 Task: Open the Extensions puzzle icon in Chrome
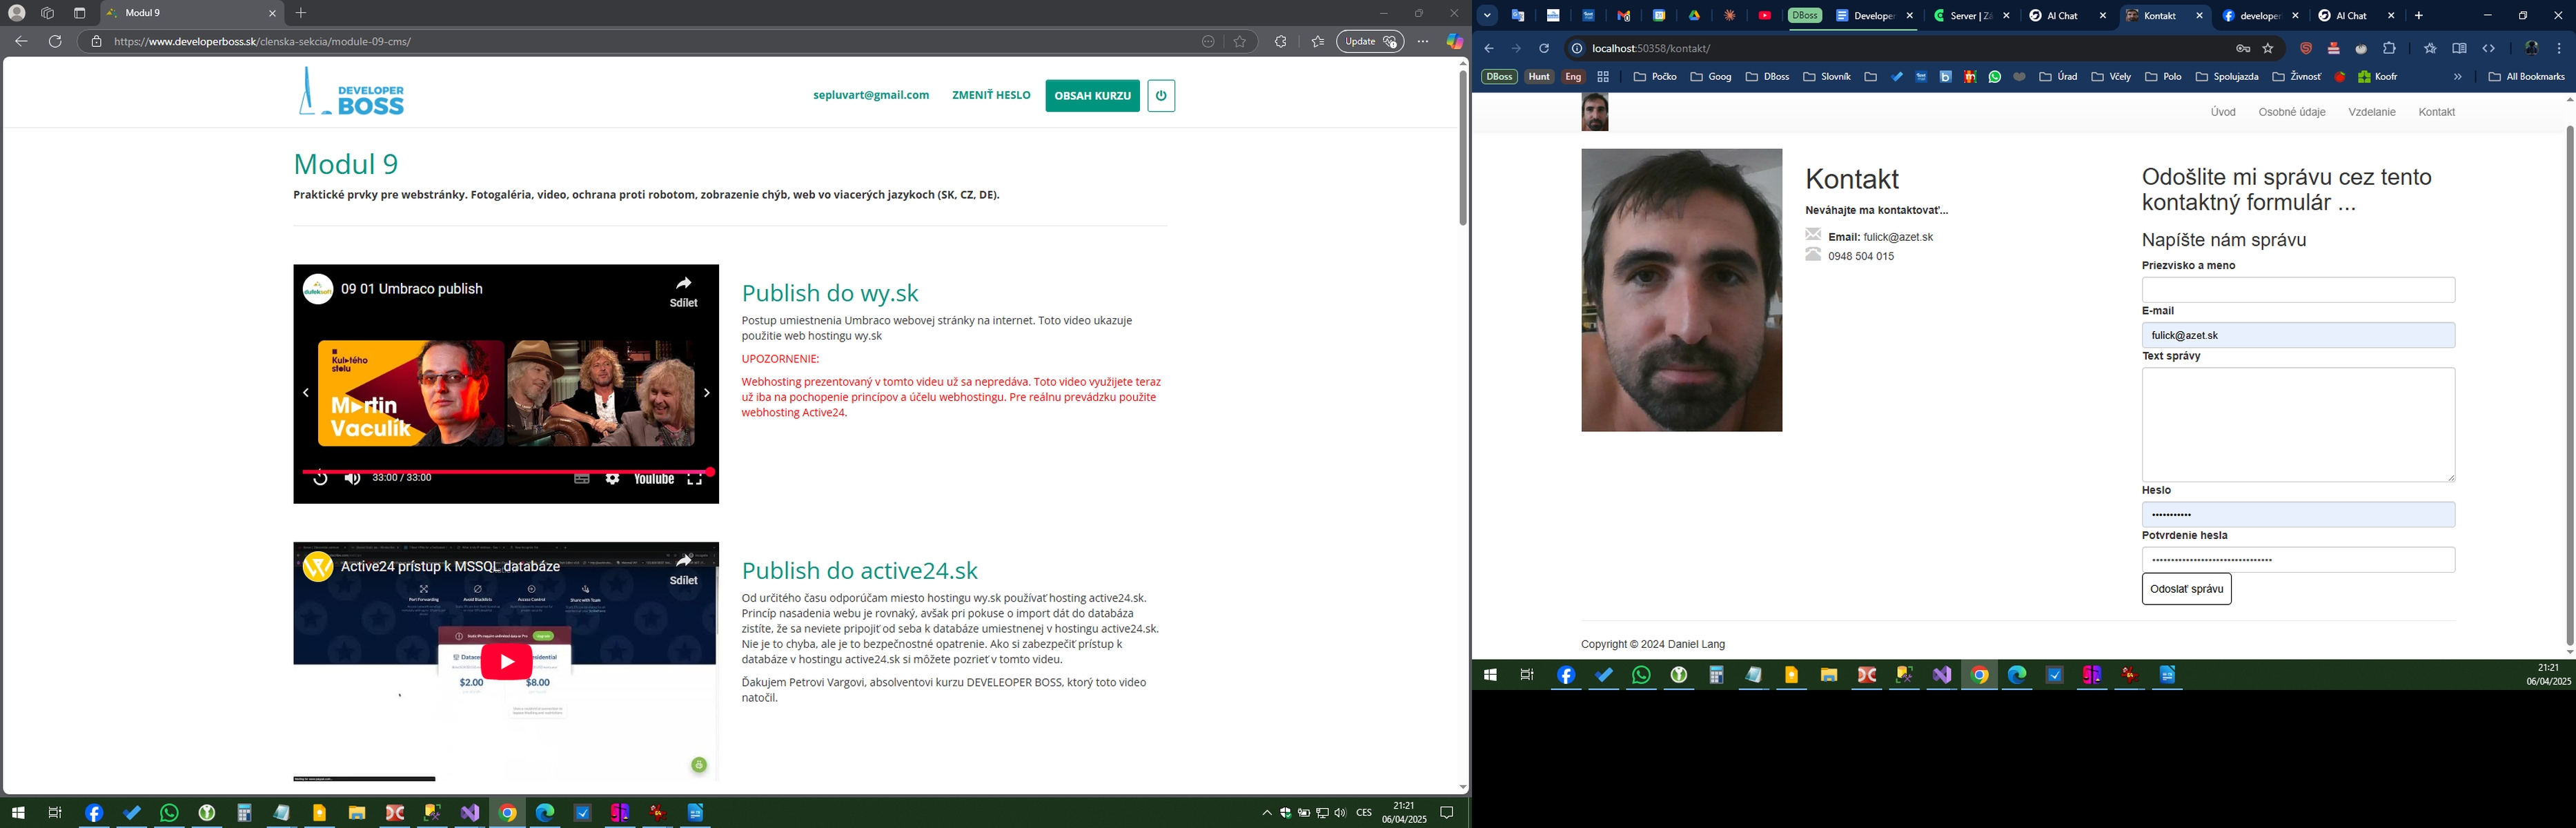click(2389, 49)
